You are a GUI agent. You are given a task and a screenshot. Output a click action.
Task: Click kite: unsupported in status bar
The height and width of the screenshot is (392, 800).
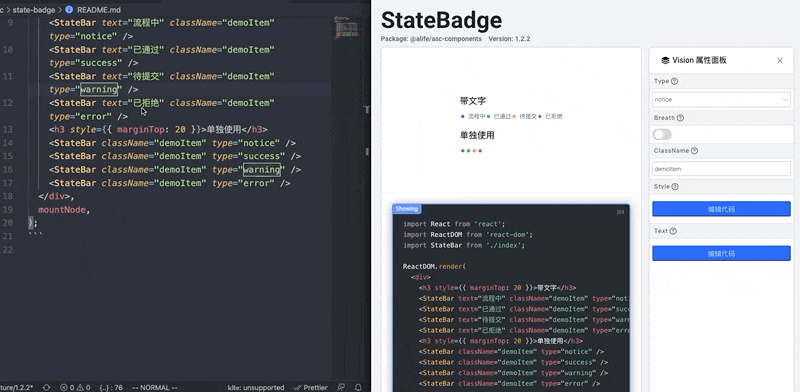256,387
